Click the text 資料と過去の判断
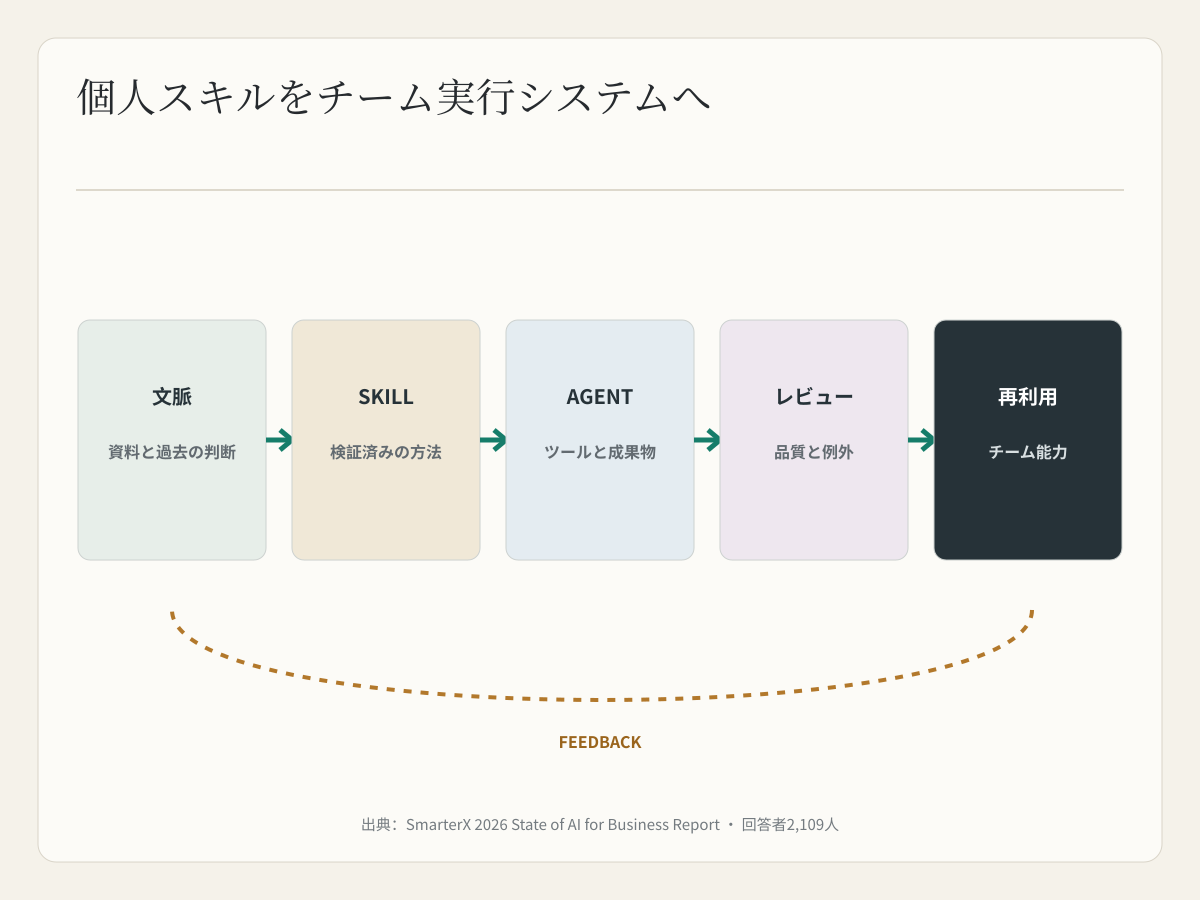Screen dimensions: 1200x900 click(172, 452)
